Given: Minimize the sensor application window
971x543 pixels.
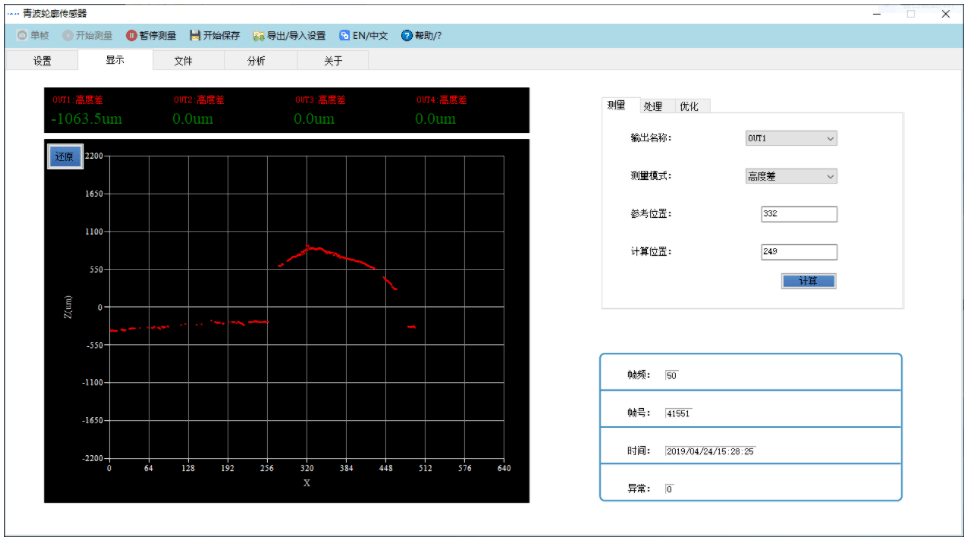Looking at the screenshot, I should pos(876,14).
